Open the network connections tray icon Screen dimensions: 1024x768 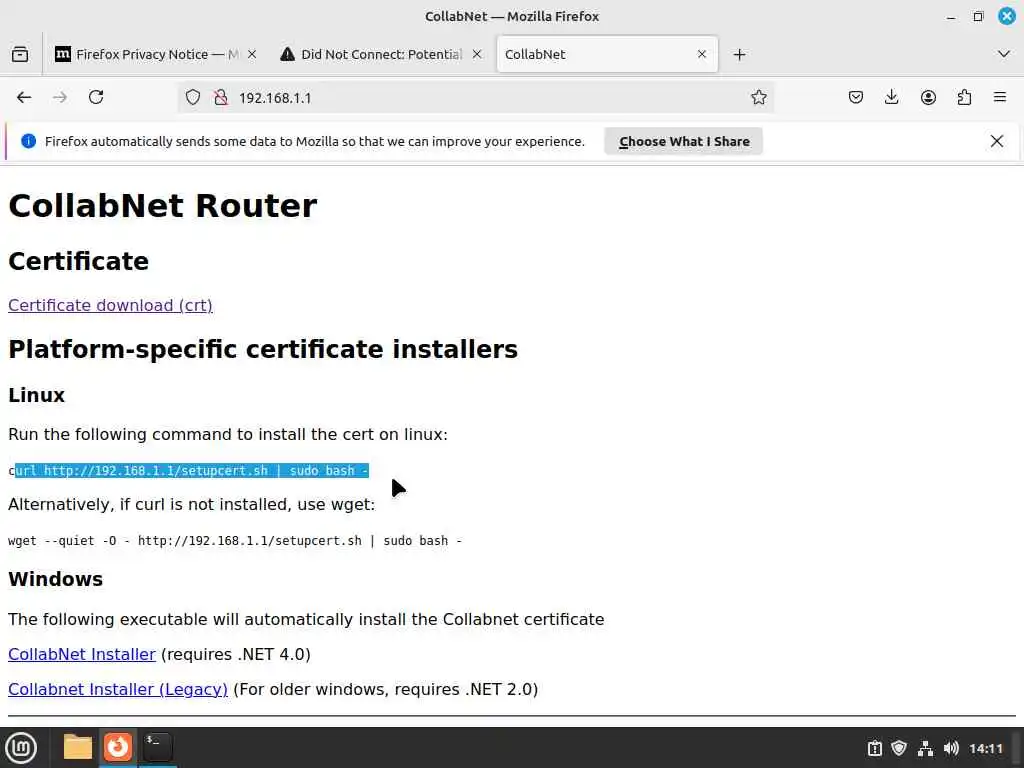pyautogui.click(x=925, y=748)
